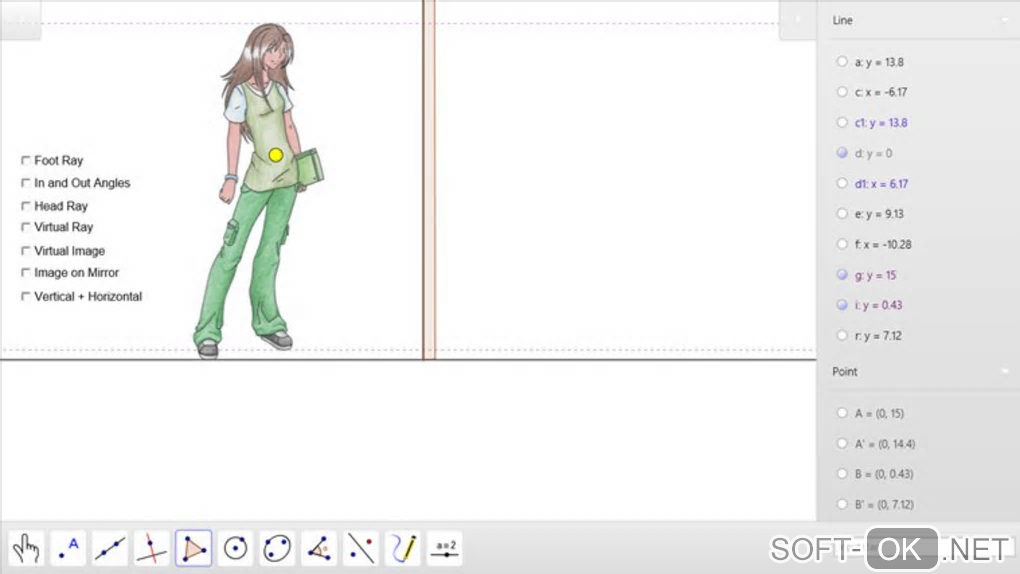The width and height of the screenshot is (1020, 574).
Task: Select the 'd1: x = 6.17' equation text
Action: point(881,184)
